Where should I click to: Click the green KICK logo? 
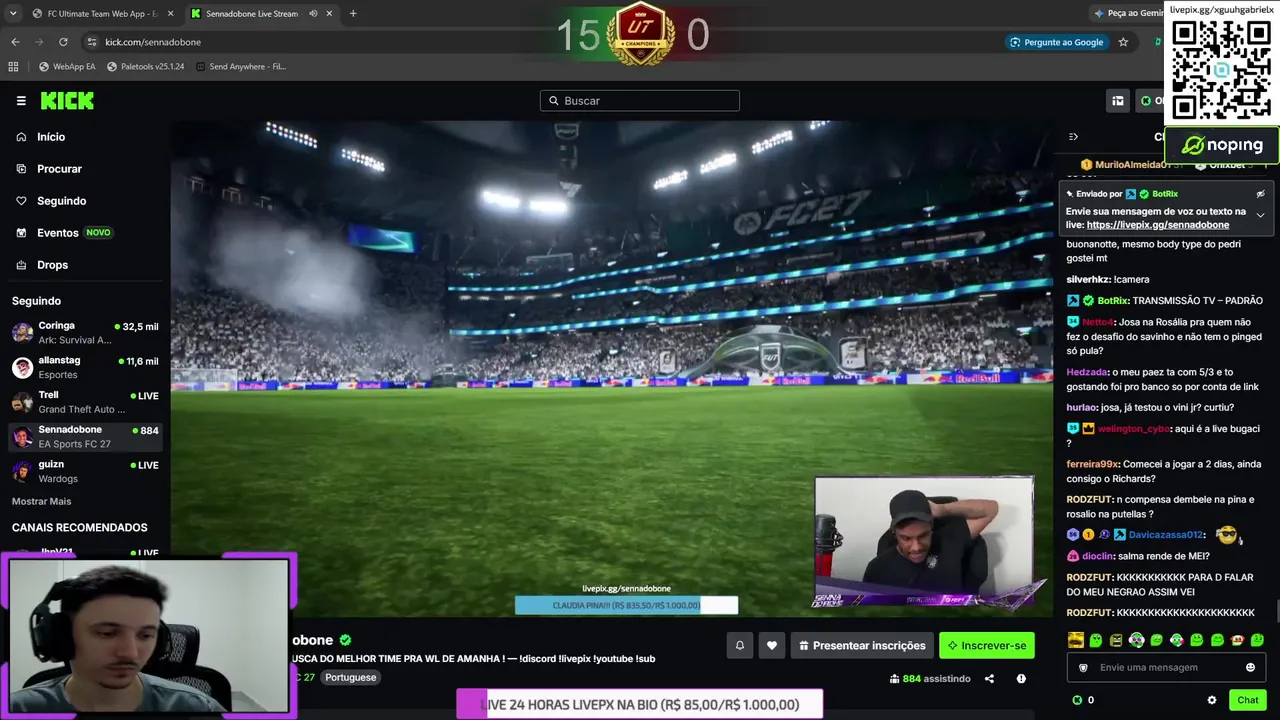tap(67, 101)
